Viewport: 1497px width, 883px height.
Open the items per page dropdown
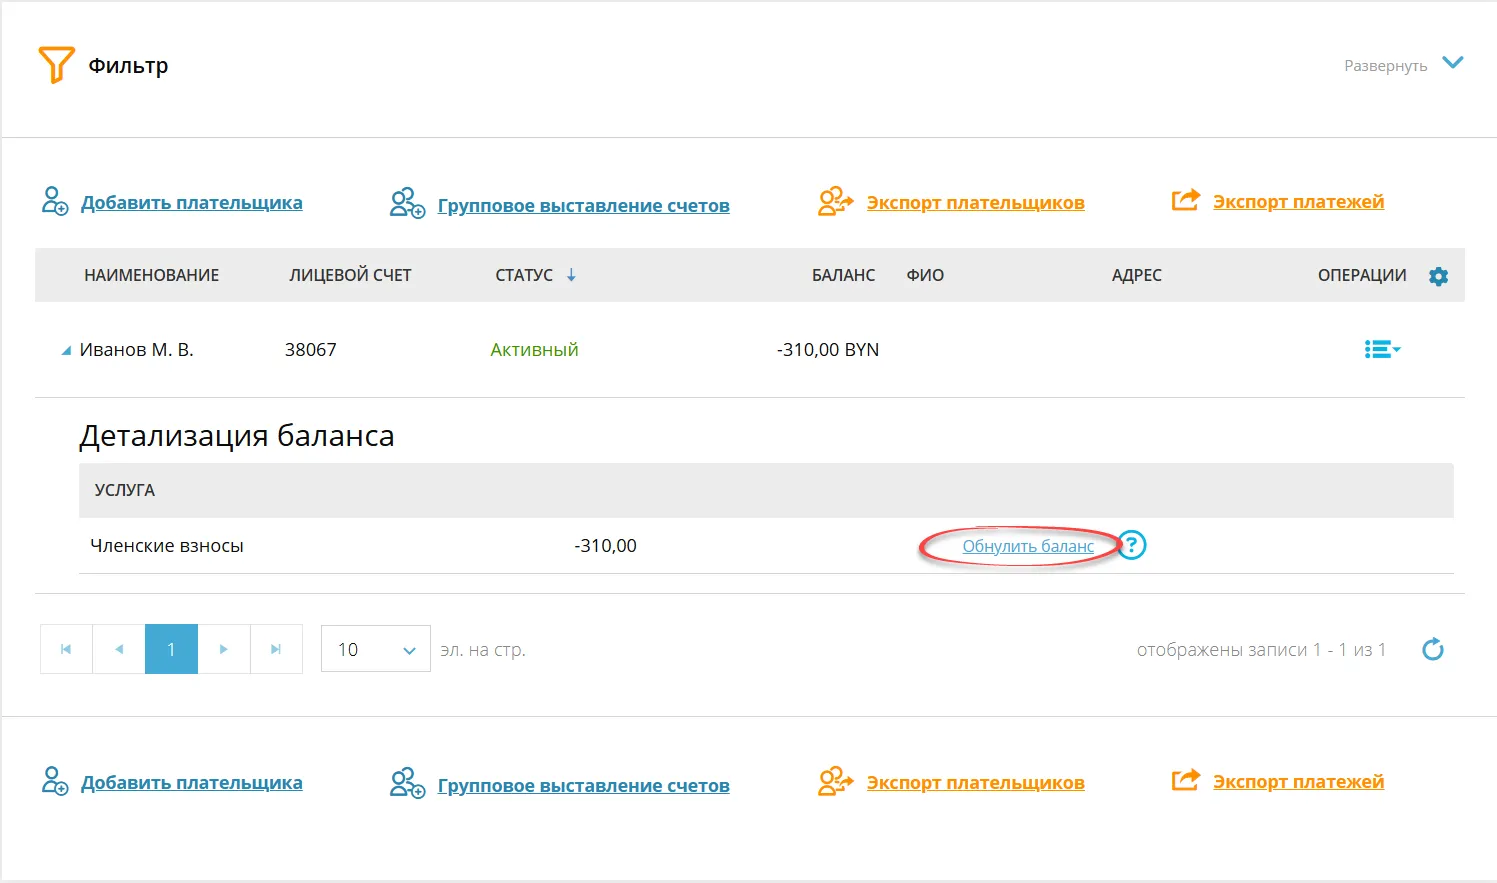point(375,649)
